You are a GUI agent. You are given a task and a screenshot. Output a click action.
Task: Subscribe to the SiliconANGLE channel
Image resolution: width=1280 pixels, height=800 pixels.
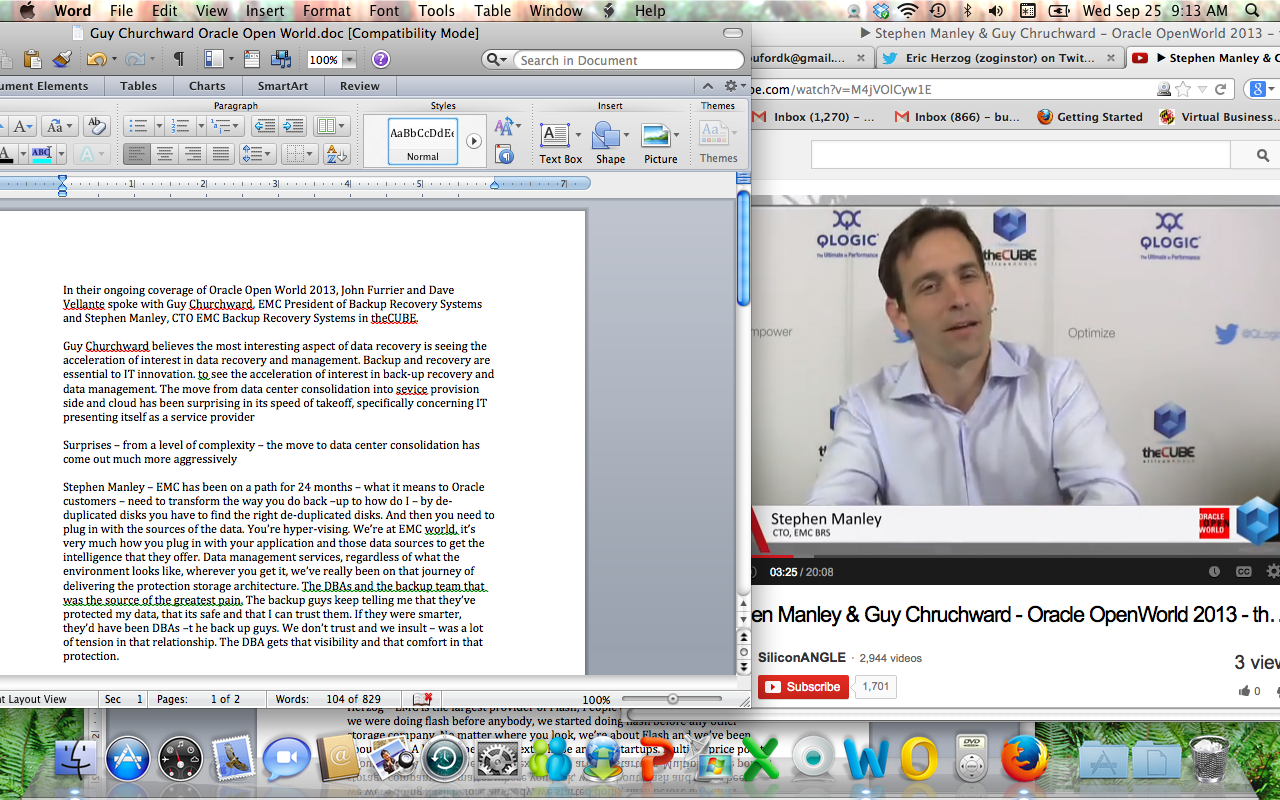803,687
